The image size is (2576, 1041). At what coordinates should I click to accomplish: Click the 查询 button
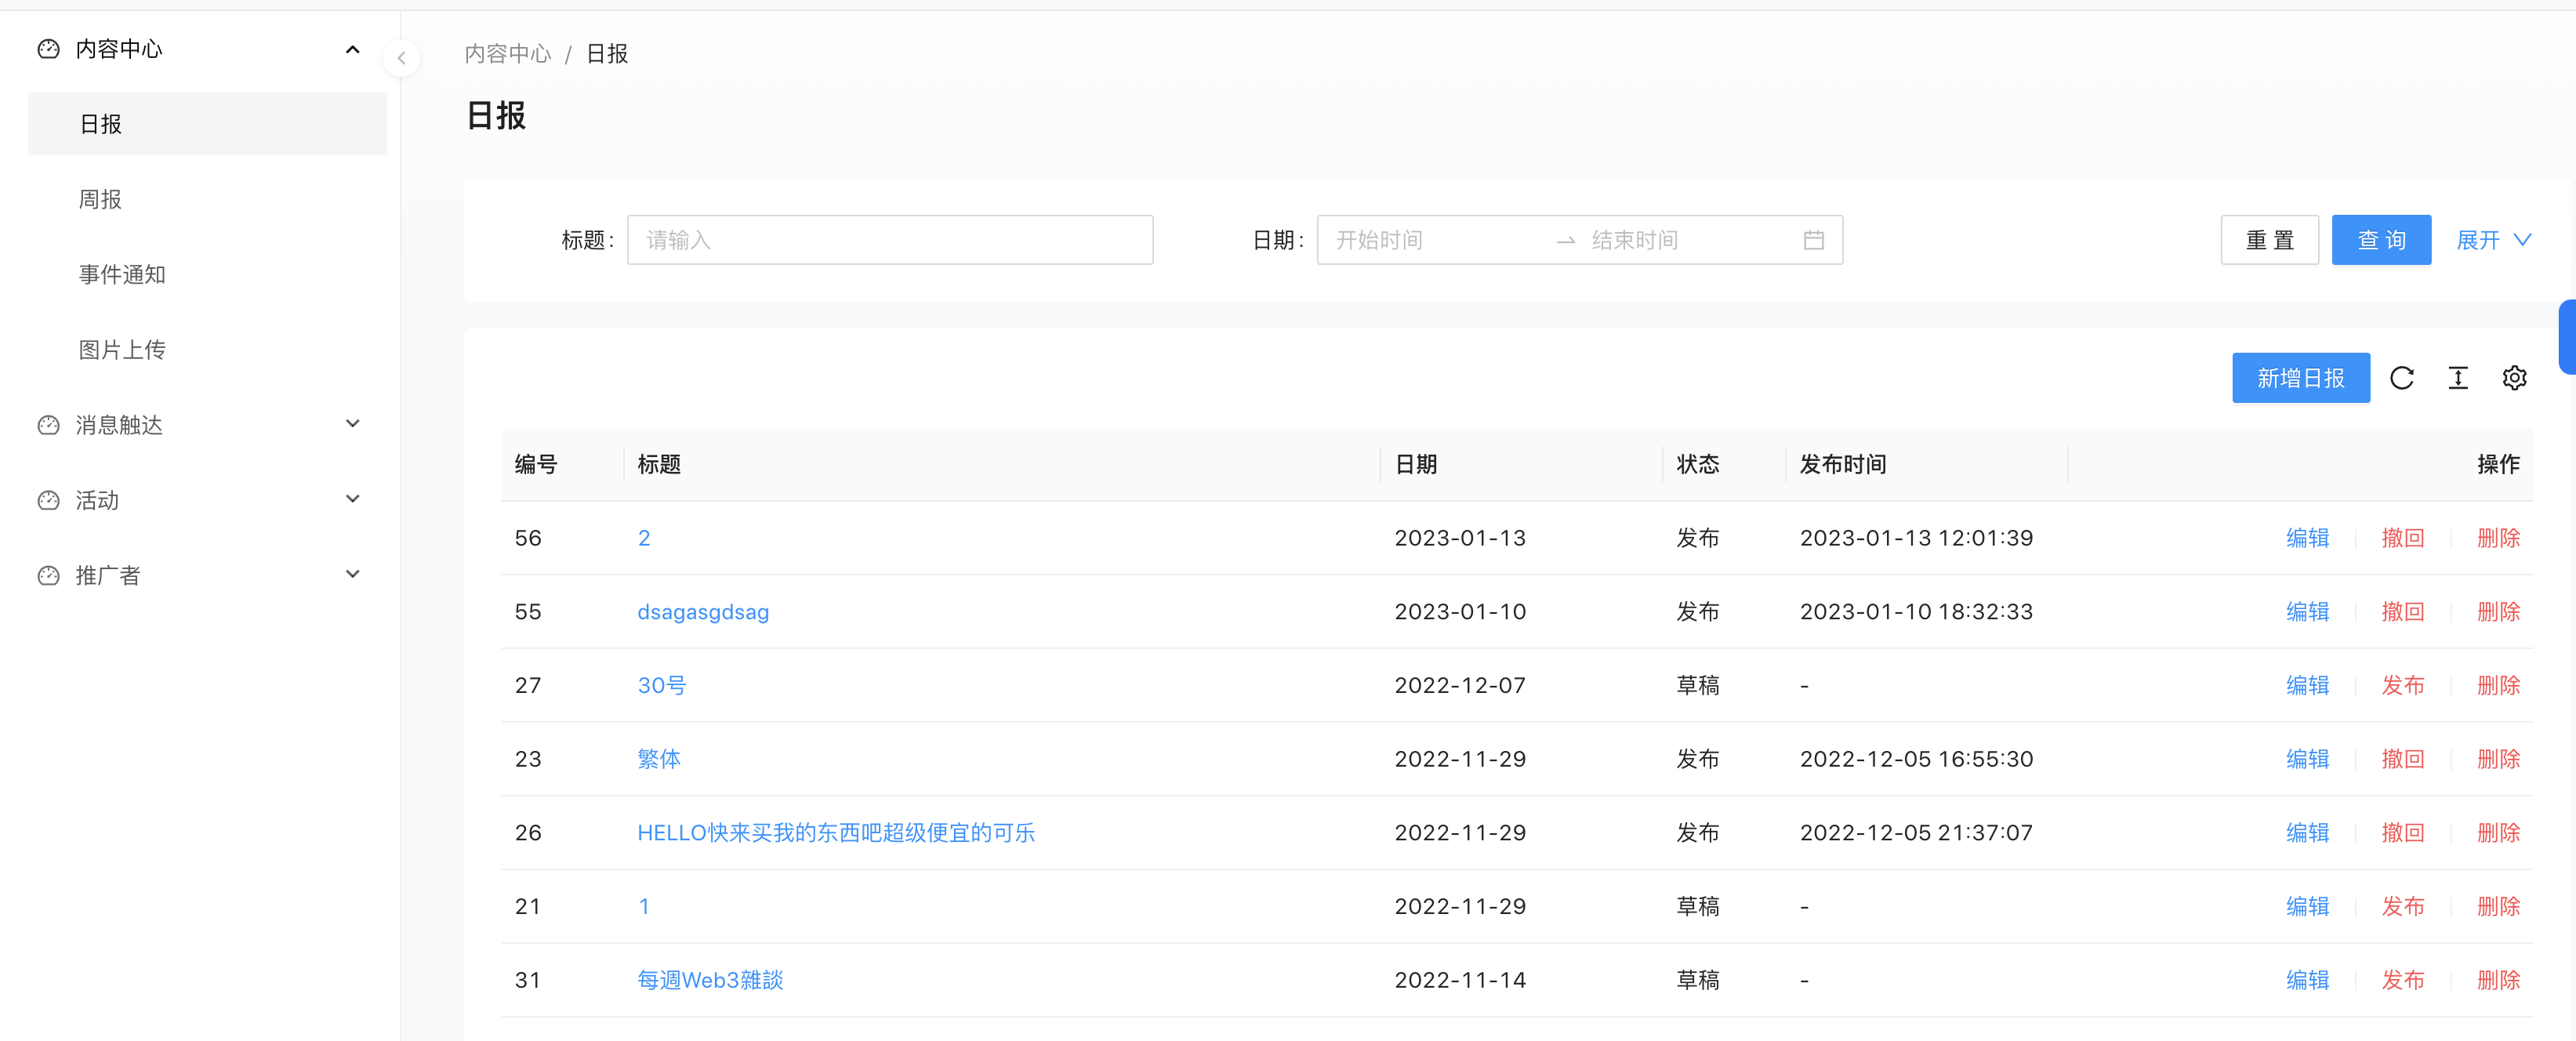coord(2381,240)
